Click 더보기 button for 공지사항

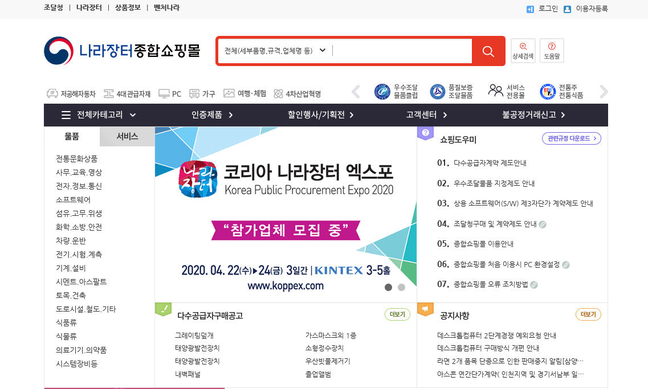[588, 315]
